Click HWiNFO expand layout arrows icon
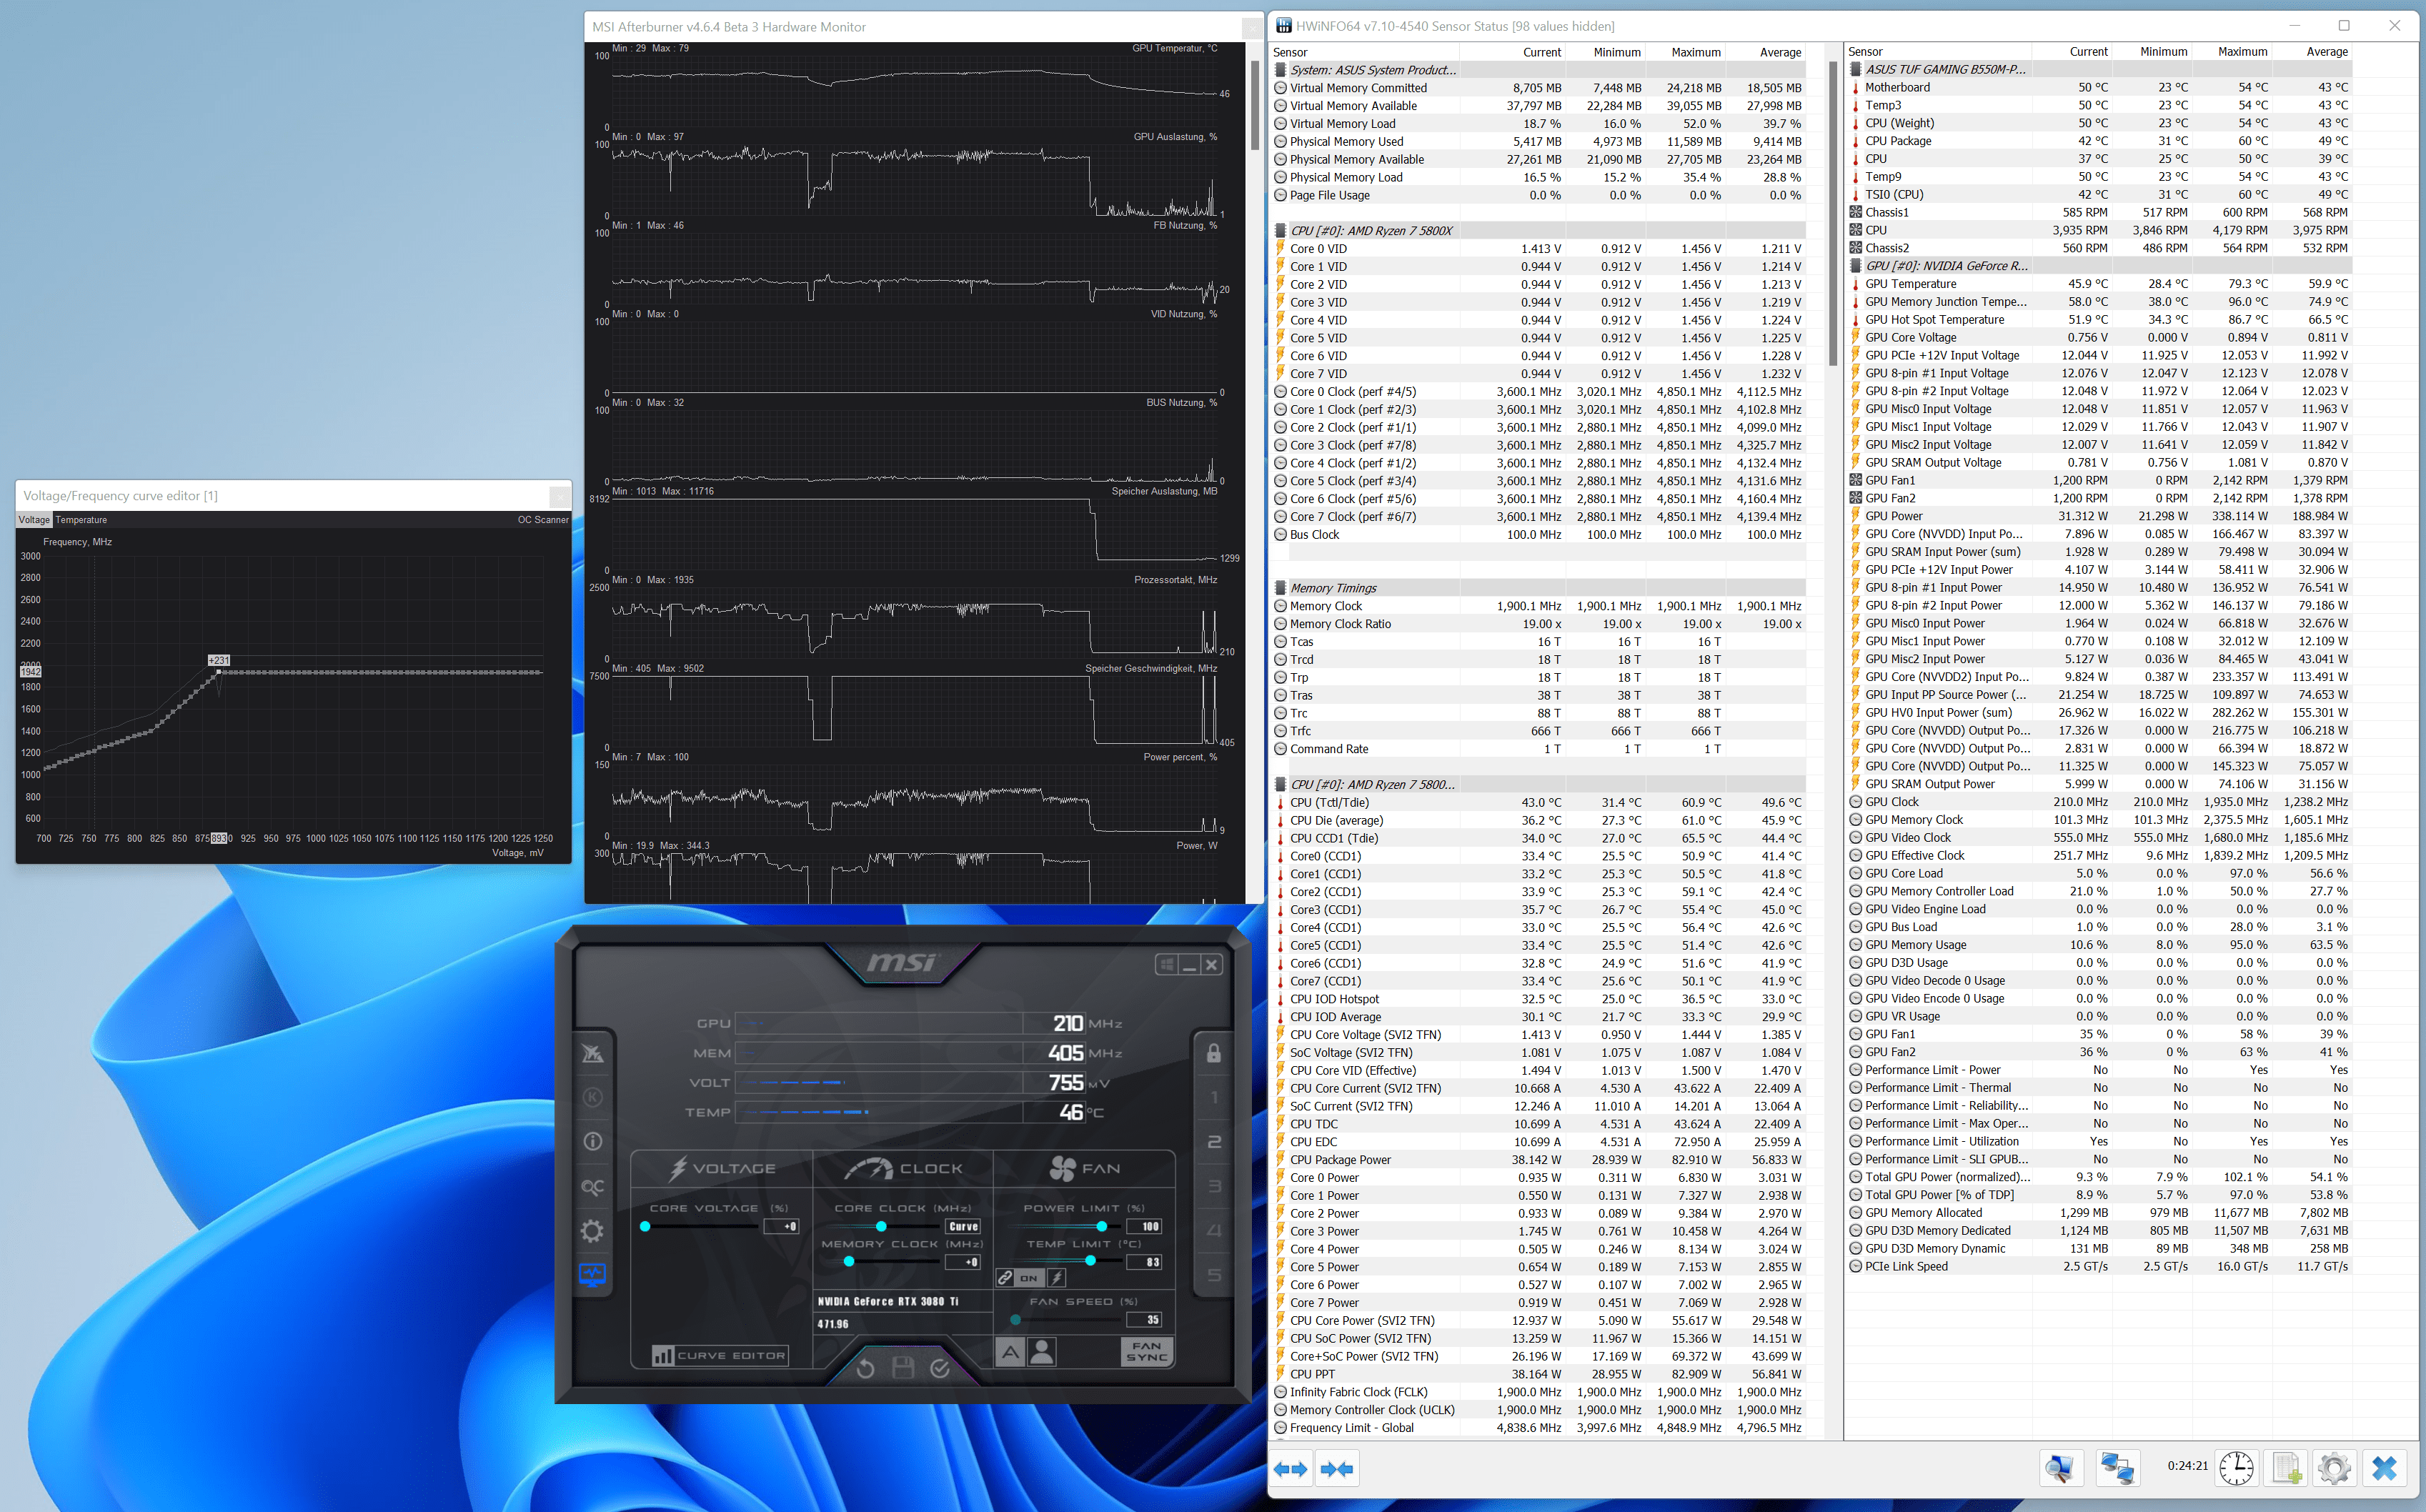The height and width of the screenshot is (1512, 2426). tap(1291, 1468)
